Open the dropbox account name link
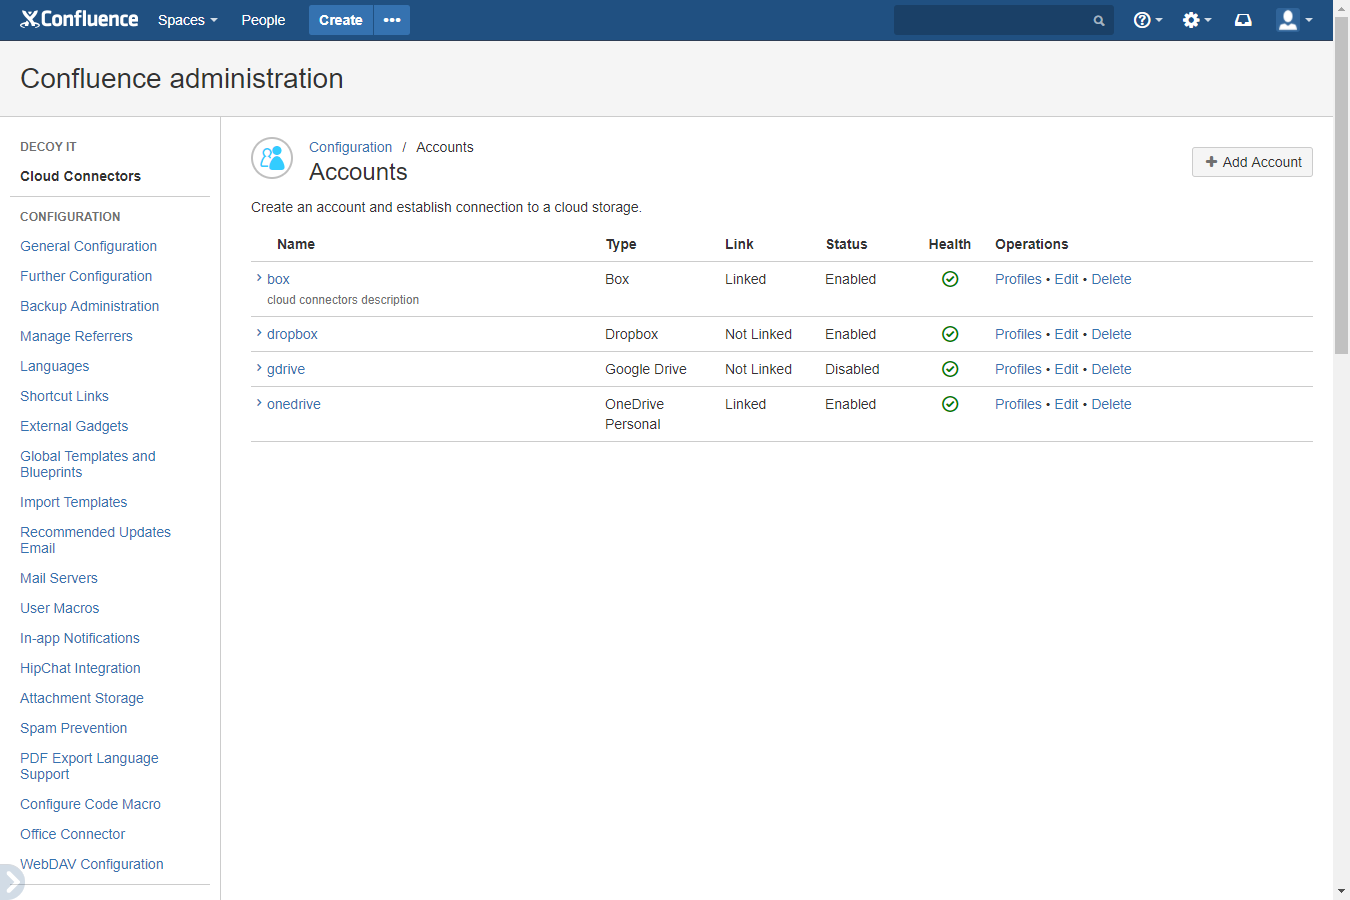 coord(292,334)
